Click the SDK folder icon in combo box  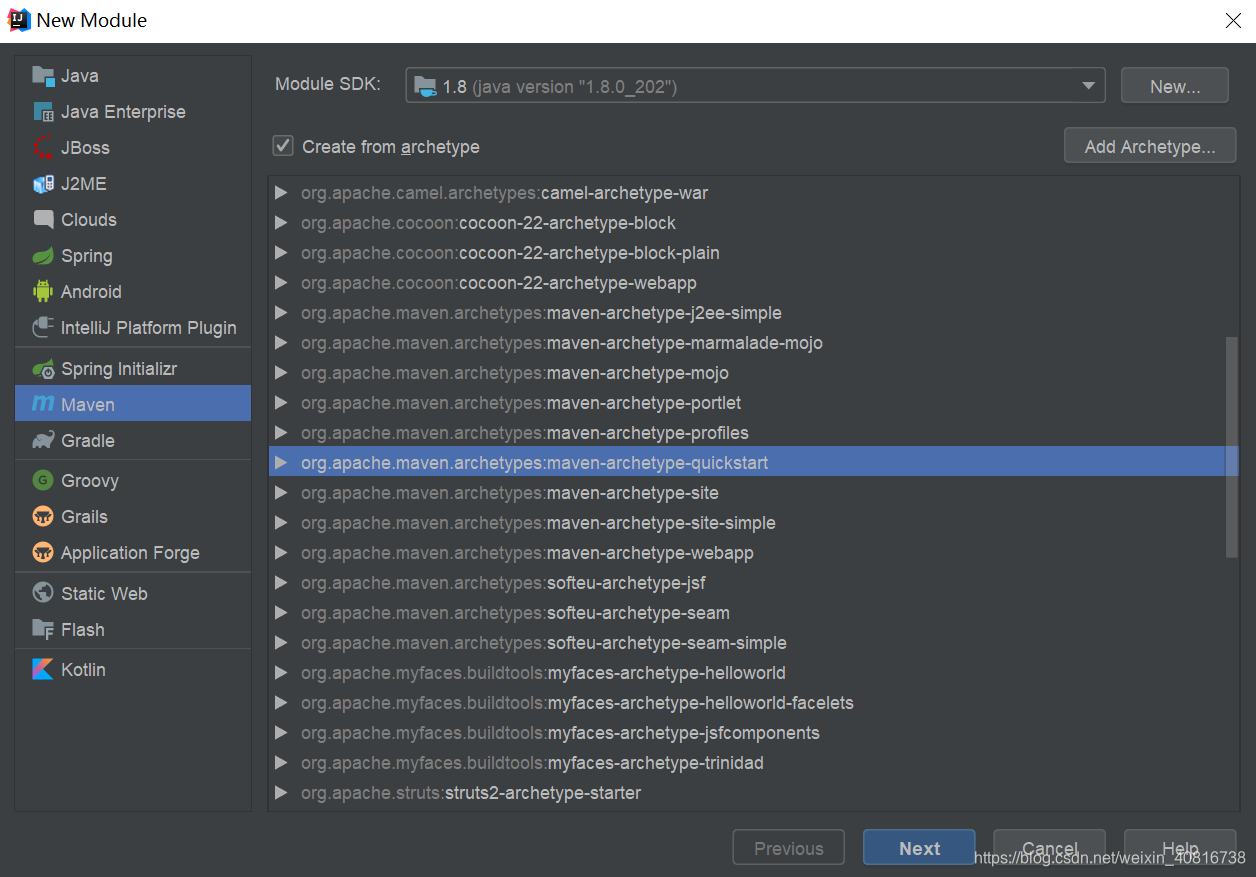point(426,86)
